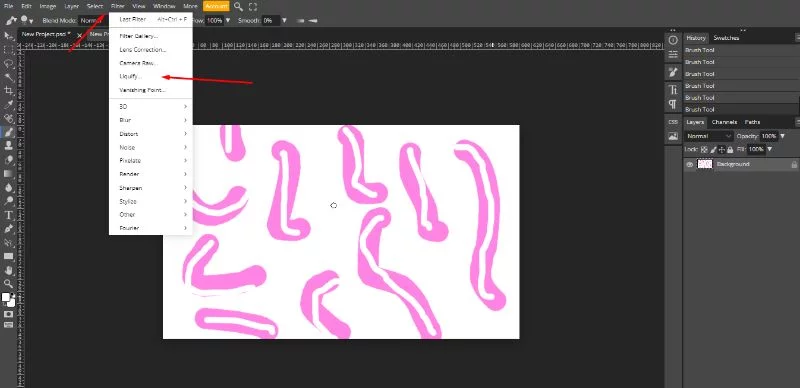Click the fullscreen icon in menu bar

tap(253, 7)
